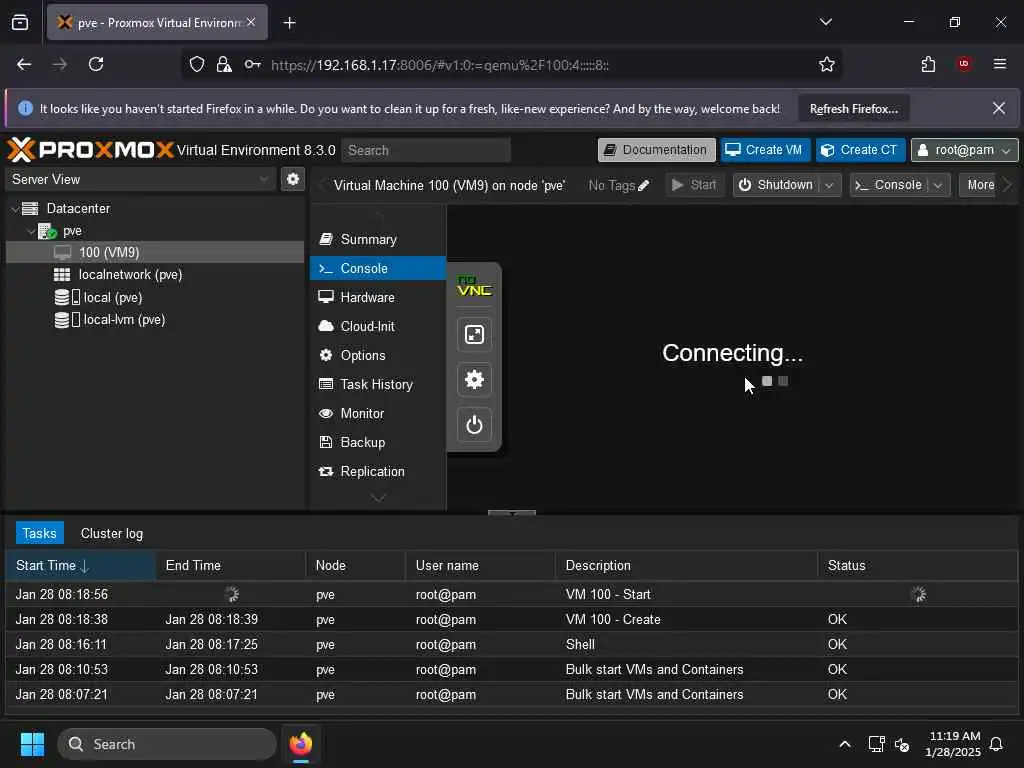Screen dimensions: 1024x768
Task: Switch to Tasks tab
Action: coord(39,534)
